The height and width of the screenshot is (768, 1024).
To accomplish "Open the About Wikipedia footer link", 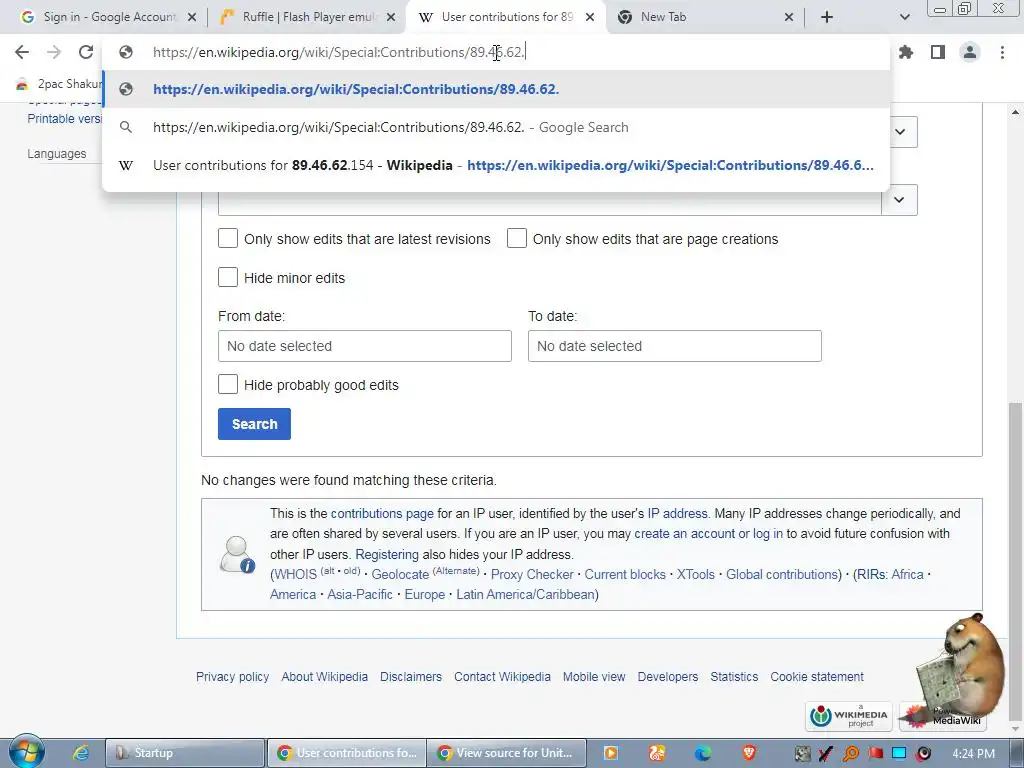I will coord(325,677).
